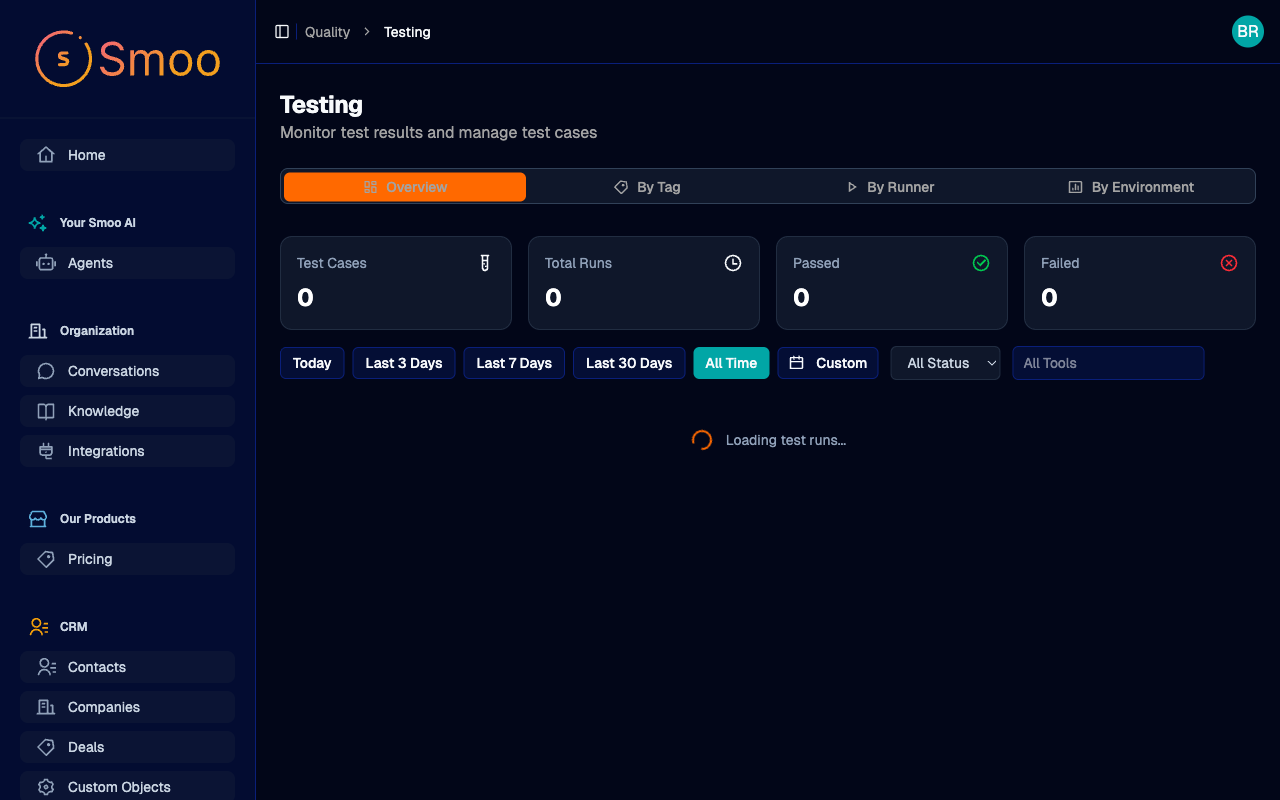Click the red error icon on Failed card
1280x800 pixels.
click(1228, 263)
